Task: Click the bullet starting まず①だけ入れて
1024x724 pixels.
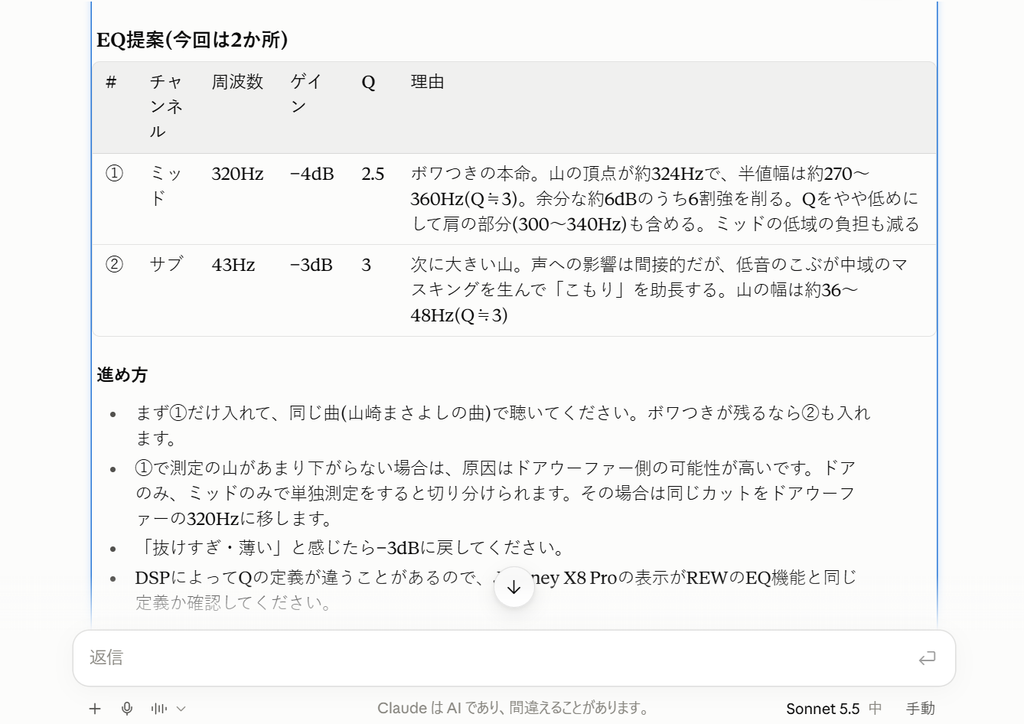Action: tap(502, 426)
